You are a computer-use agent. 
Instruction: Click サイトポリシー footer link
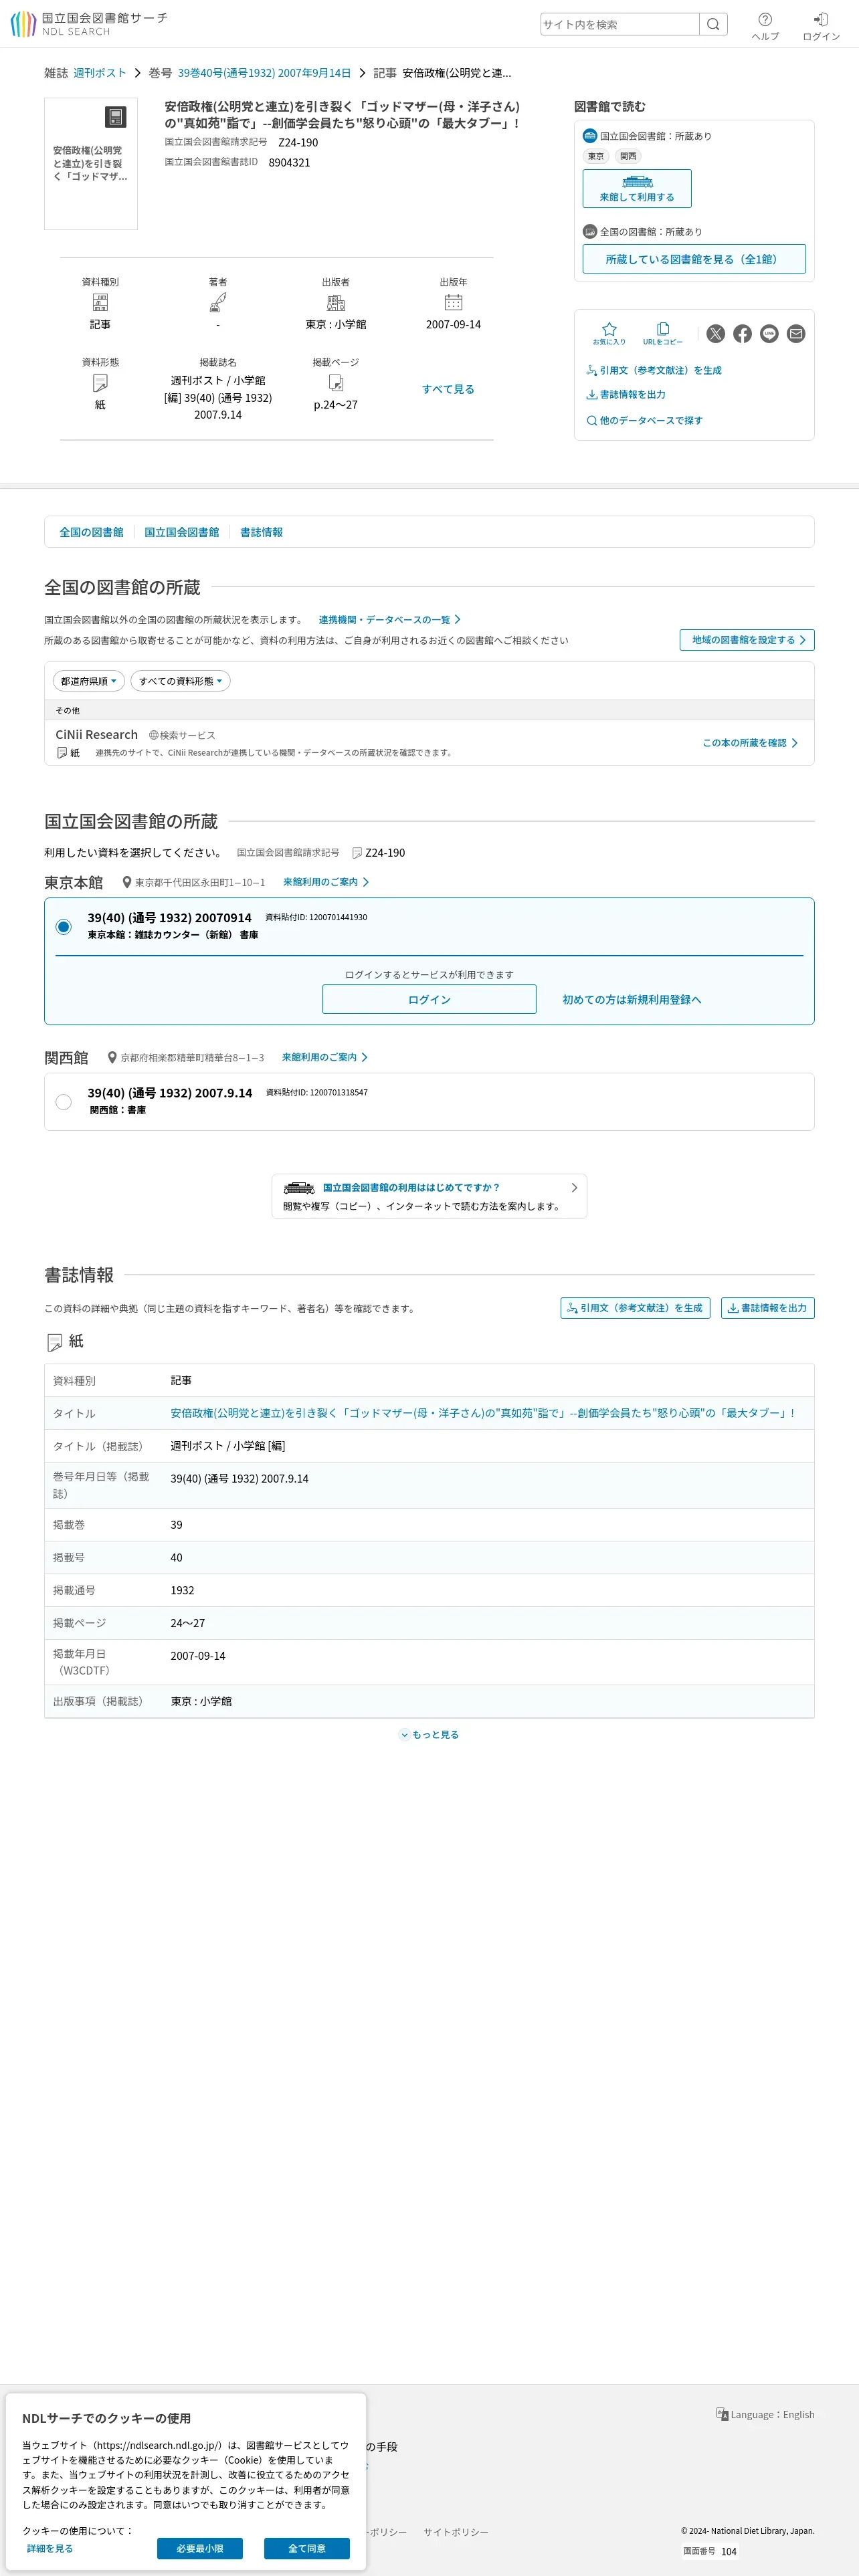click(x=456, y=2532)
